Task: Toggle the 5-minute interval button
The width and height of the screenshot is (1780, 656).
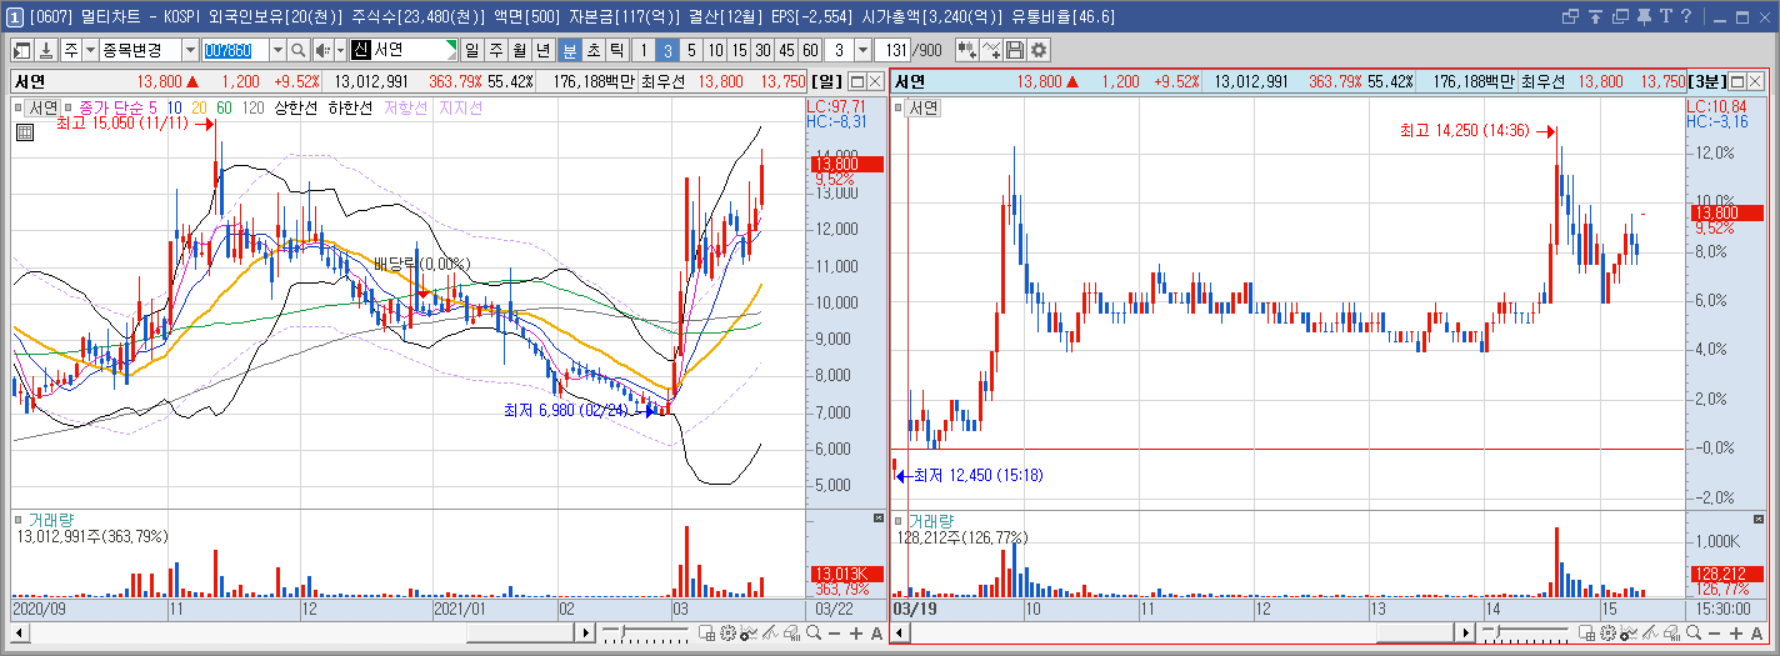Action: 691,50
